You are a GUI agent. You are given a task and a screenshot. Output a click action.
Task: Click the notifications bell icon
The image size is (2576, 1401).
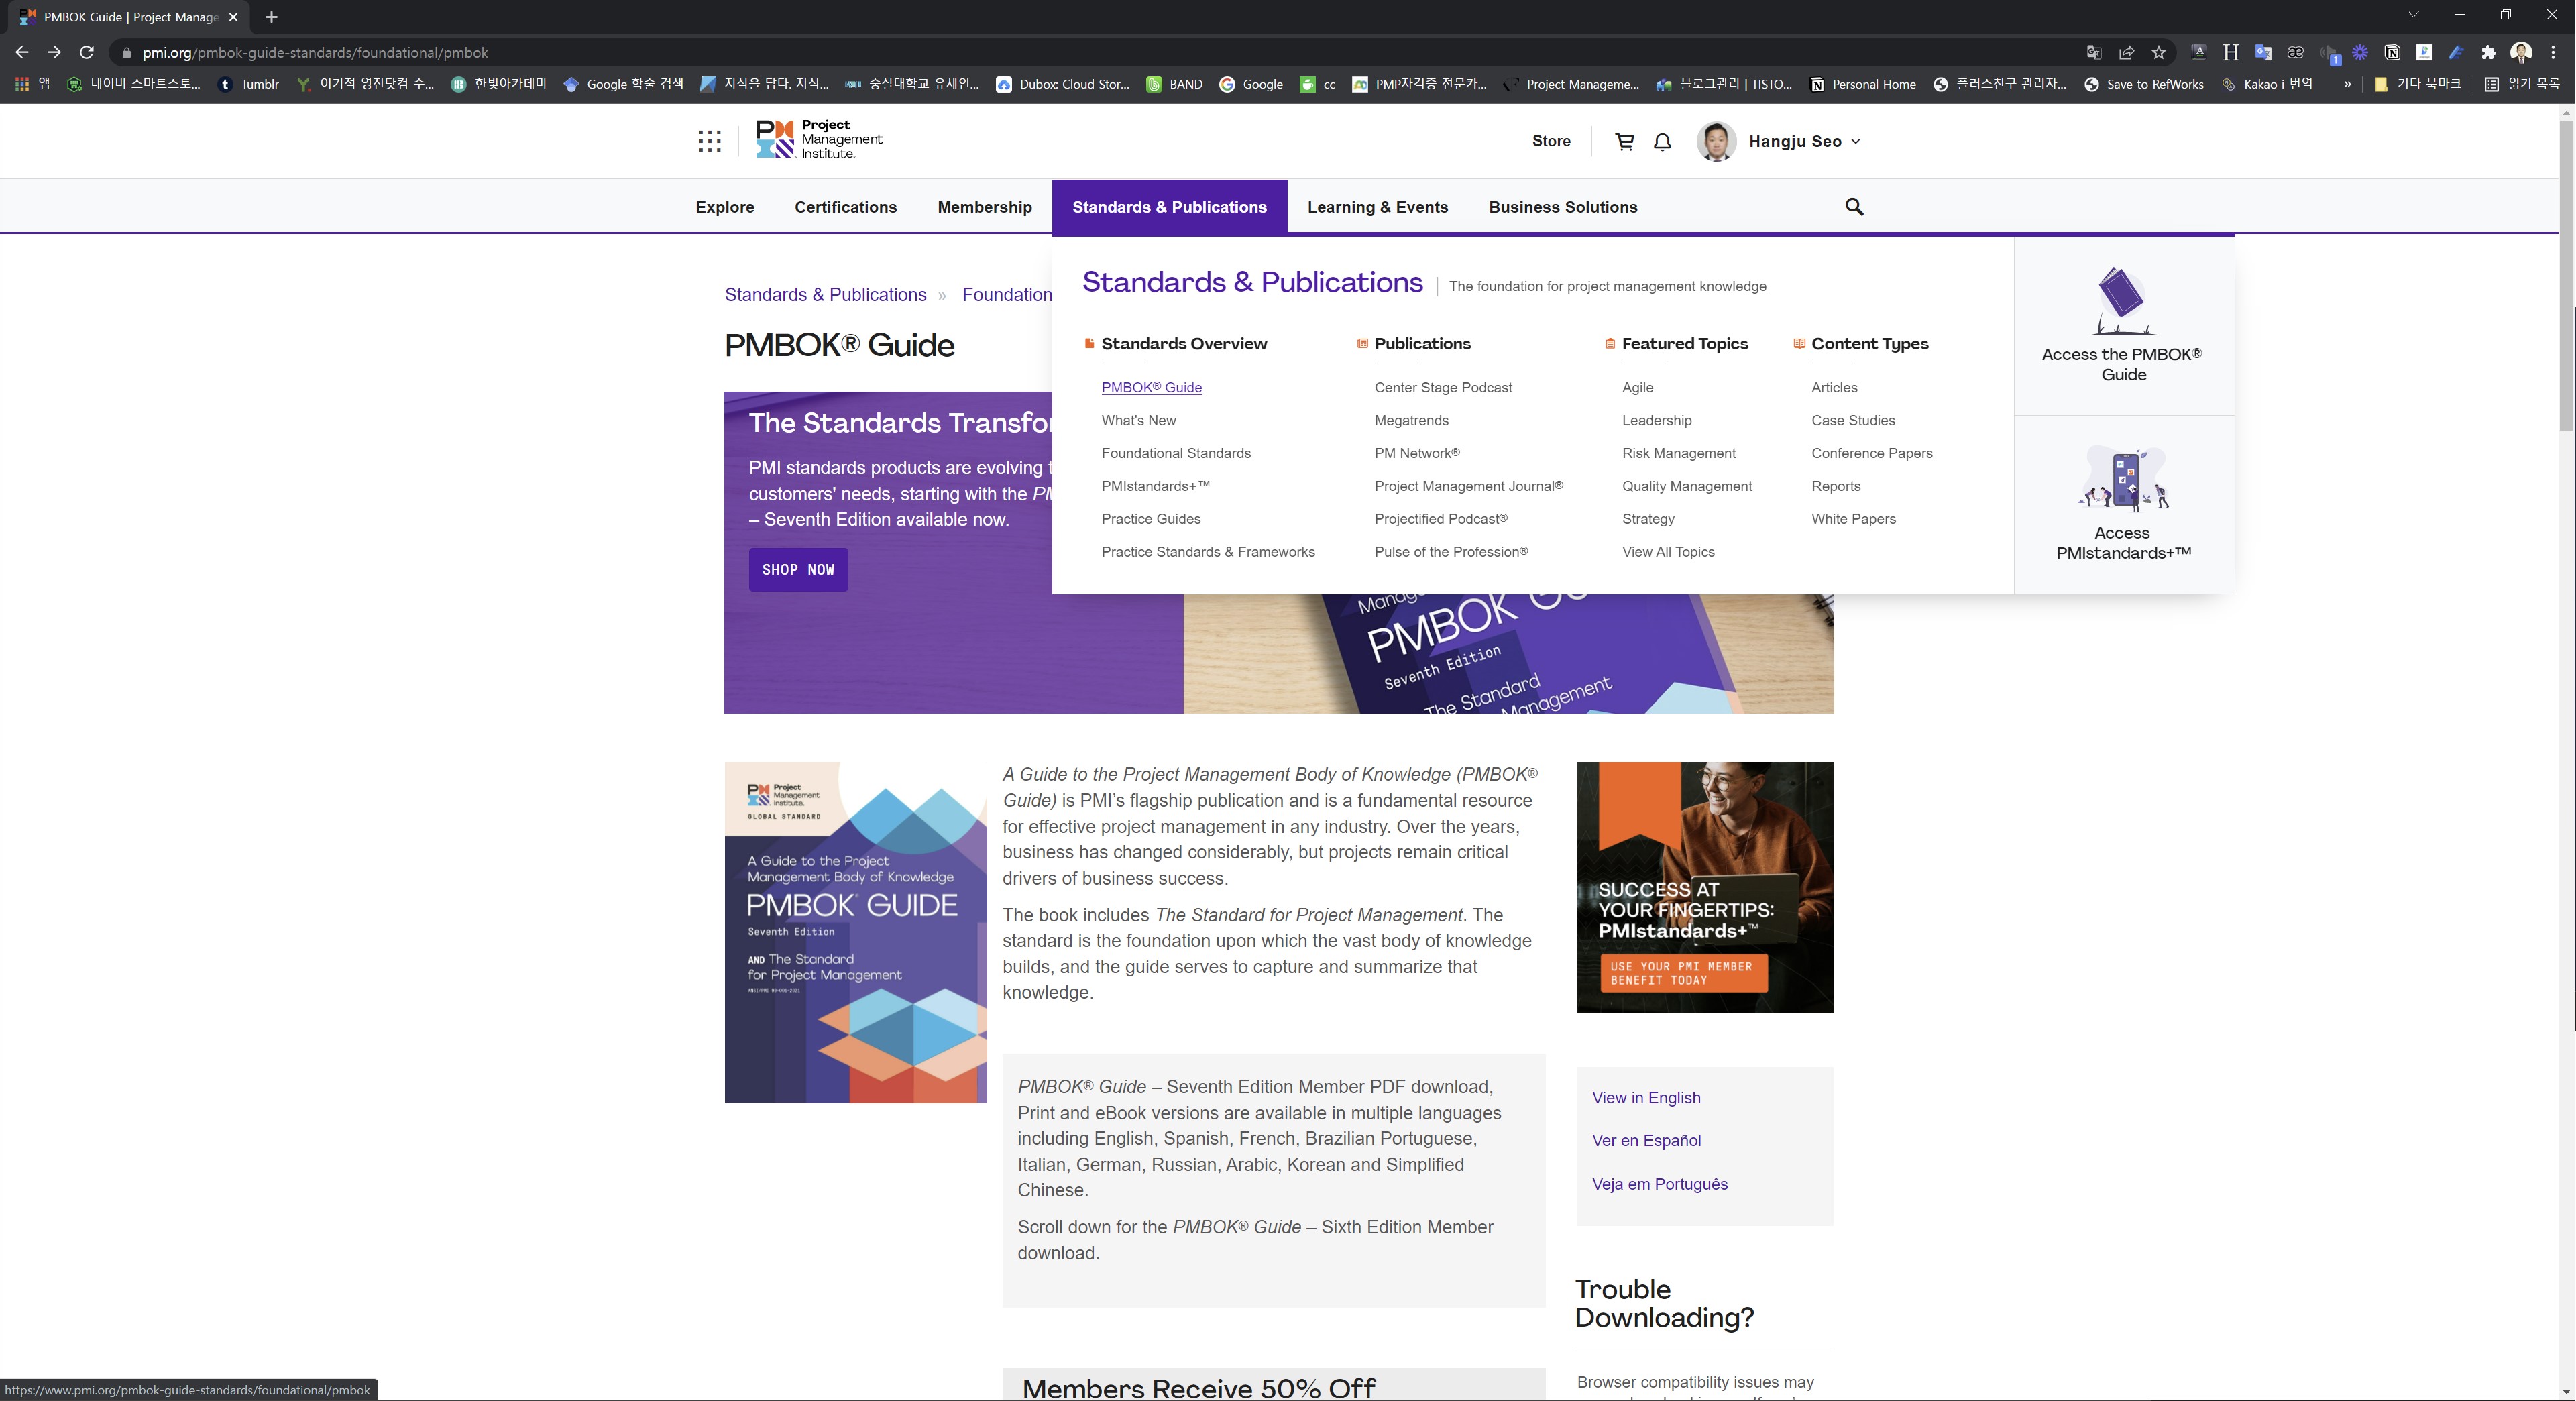click(x=1662, y=141)
